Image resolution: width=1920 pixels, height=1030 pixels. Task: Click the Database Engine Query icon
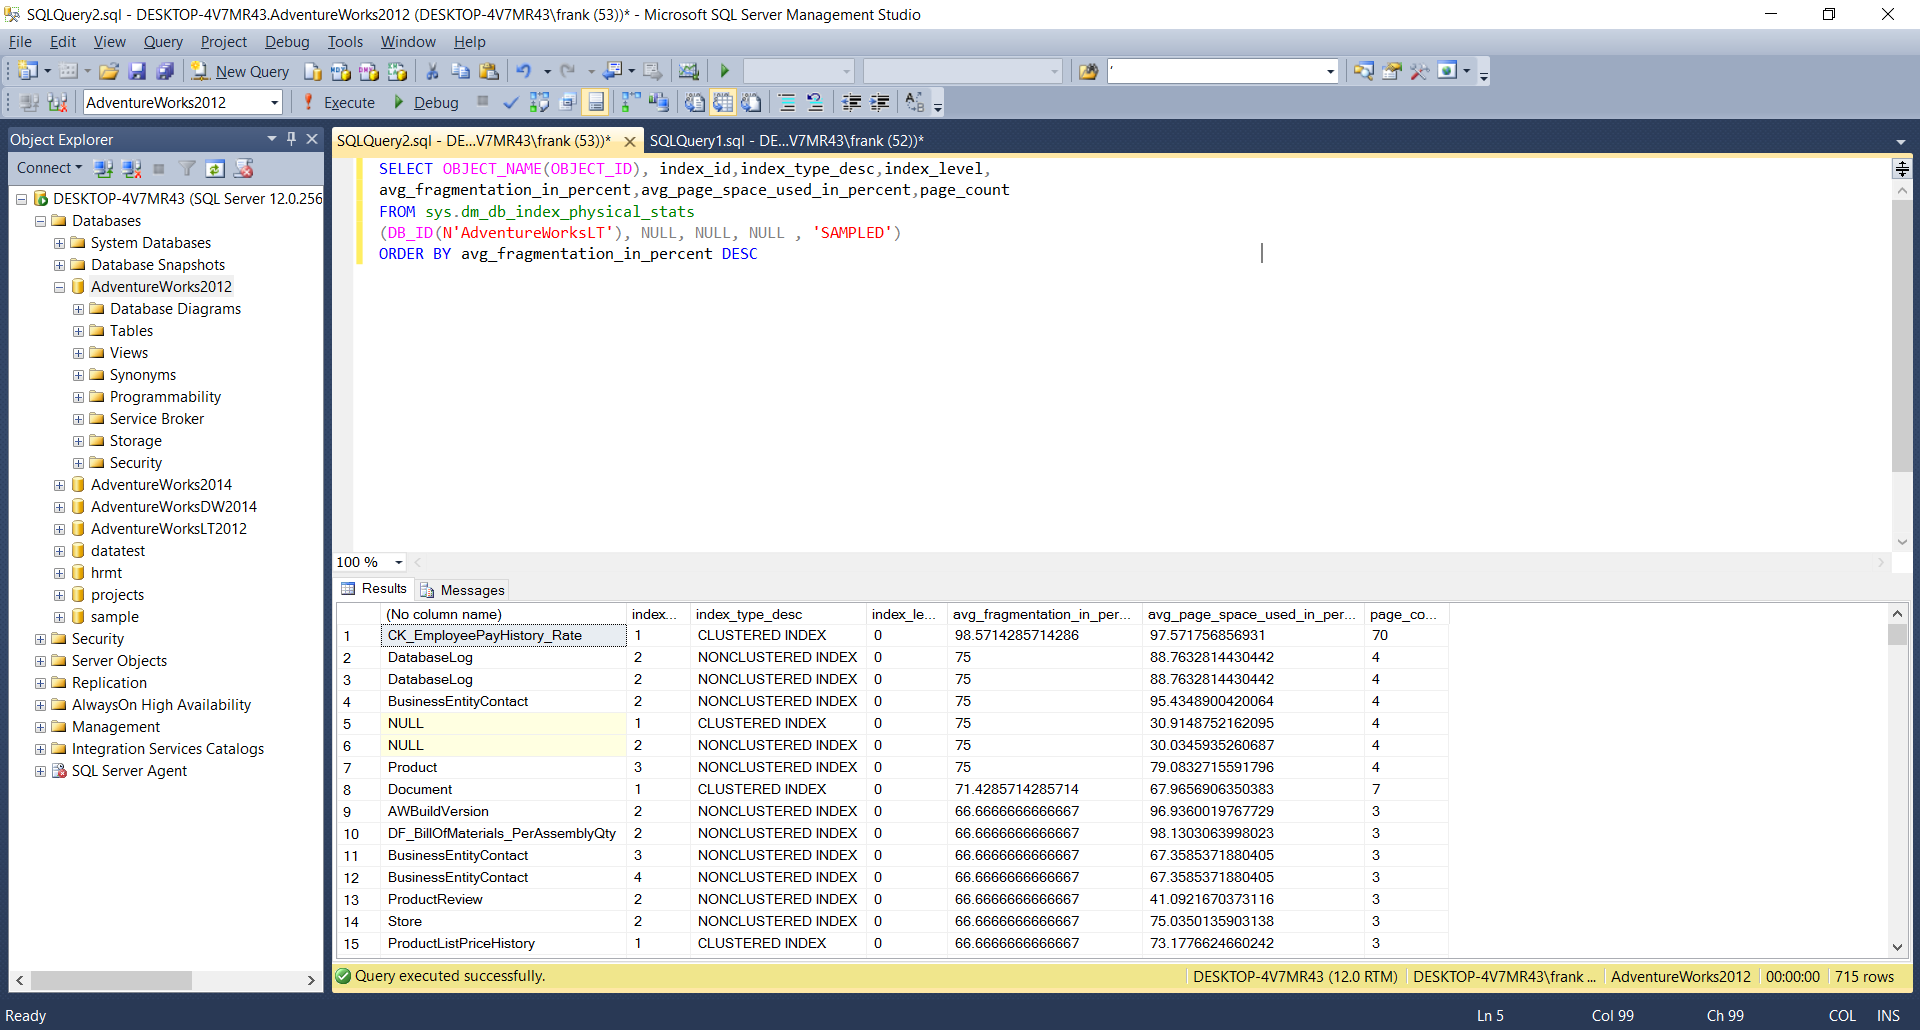pos(313,71)
